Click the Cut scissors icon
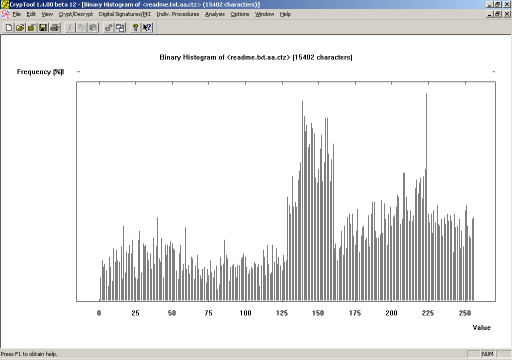512x360 pixels. (70, 27)
